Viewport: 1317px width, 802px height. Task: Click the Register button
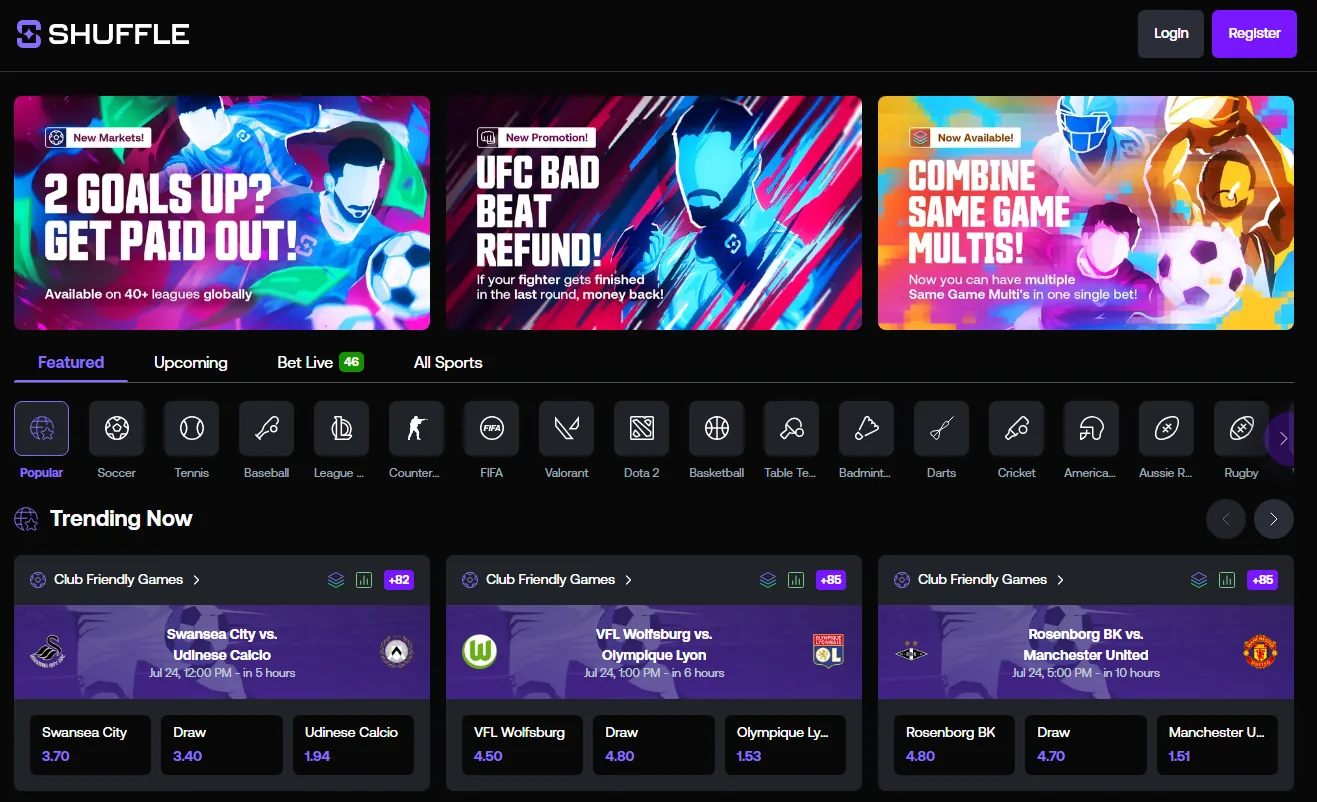(x=1254, y=34)
